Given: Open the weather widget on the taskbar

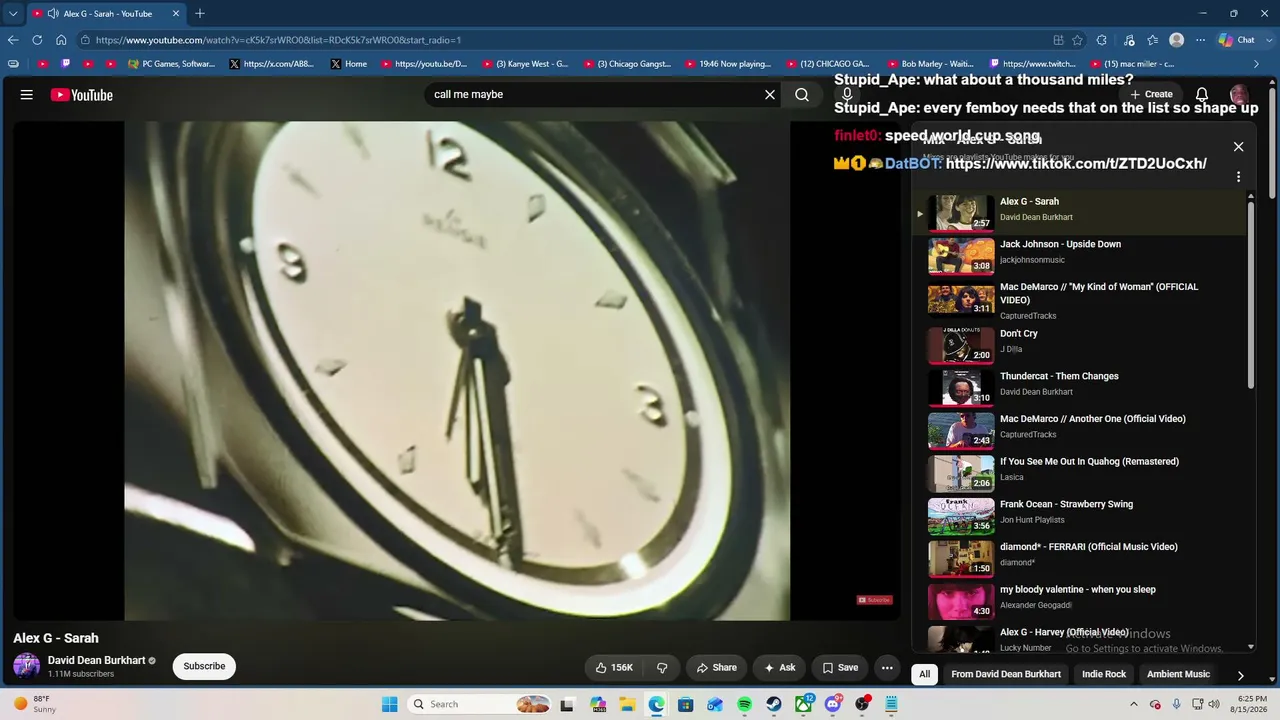Looking at the screenshot, I should click(x=35, y=704).
